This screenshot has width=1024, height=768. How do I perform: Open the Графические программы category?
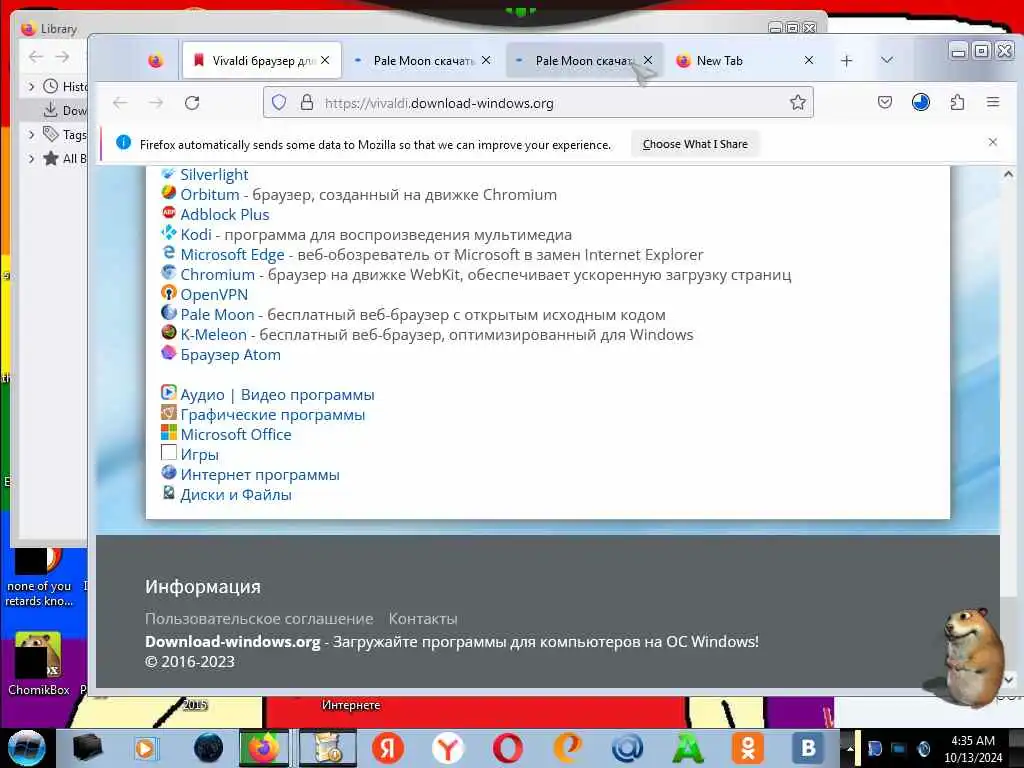pyautogui.click(x=272, y=415)
